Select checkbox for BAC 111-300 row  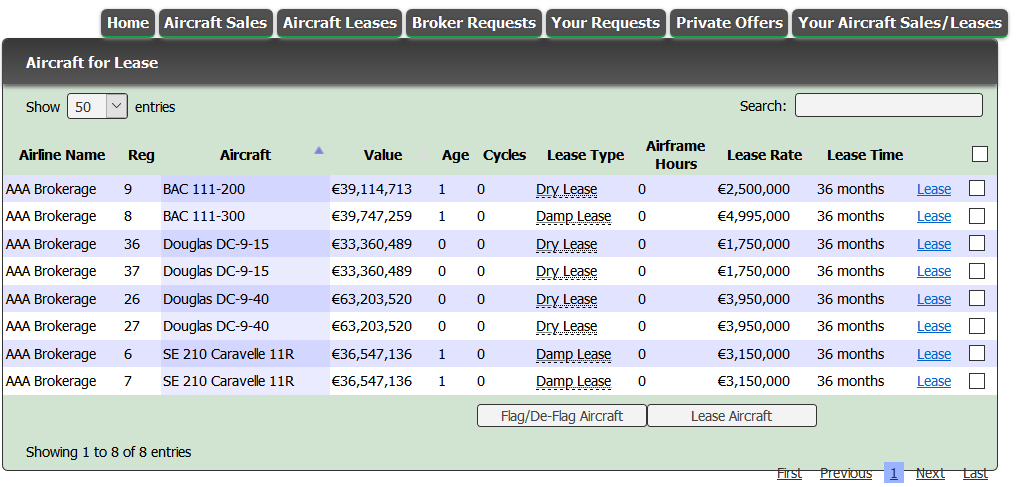(x=977, y=216)
